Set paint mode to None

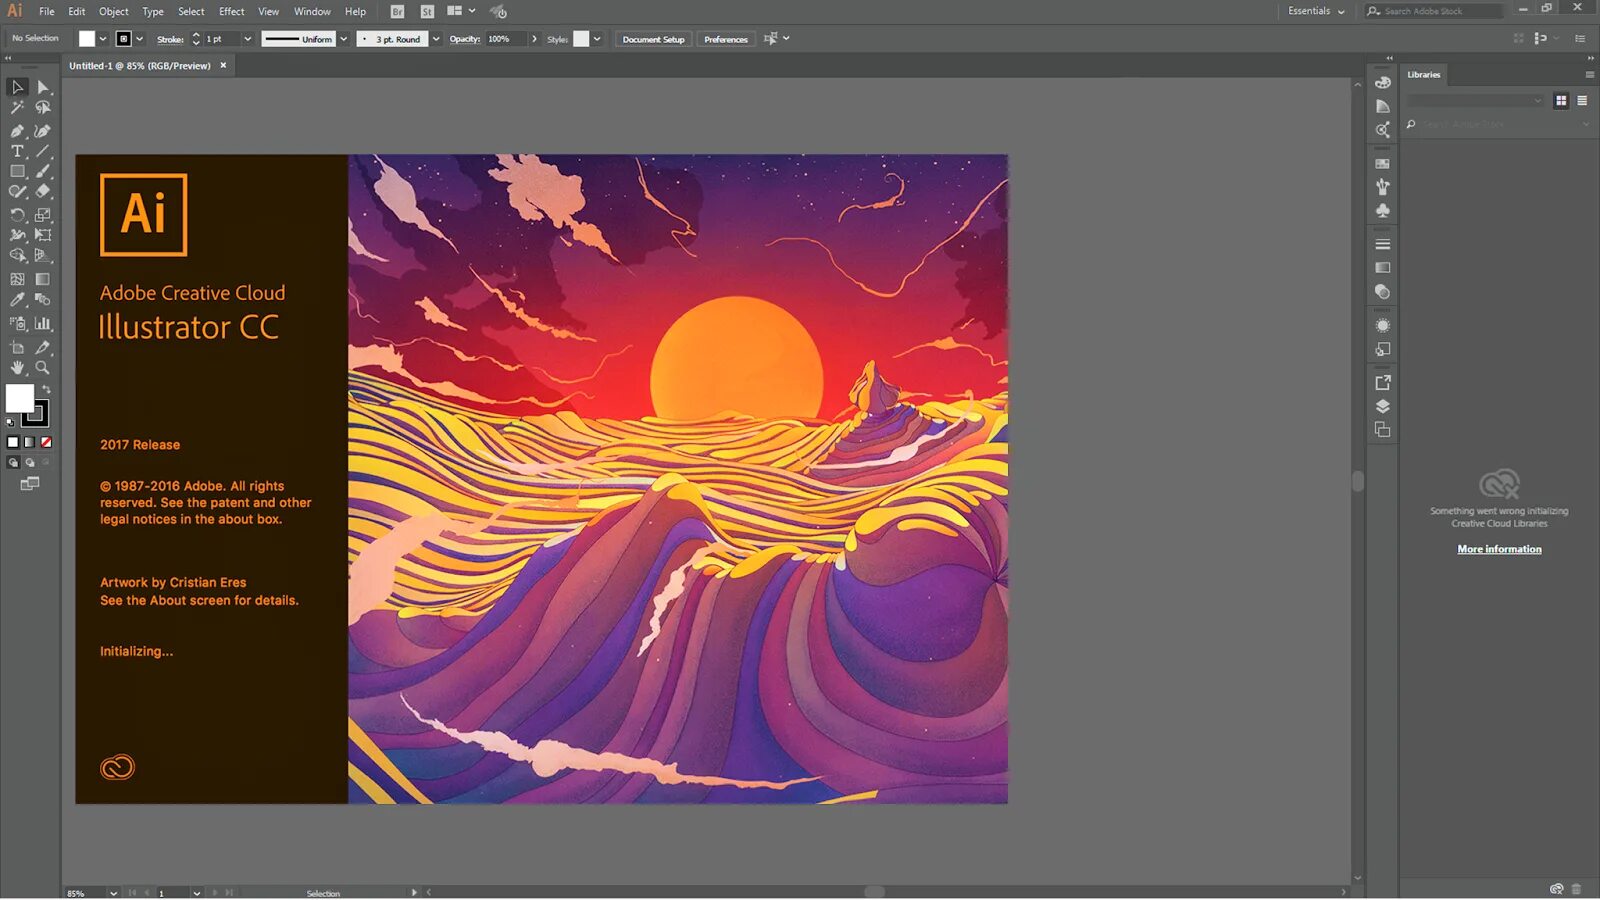coord(46,442)
